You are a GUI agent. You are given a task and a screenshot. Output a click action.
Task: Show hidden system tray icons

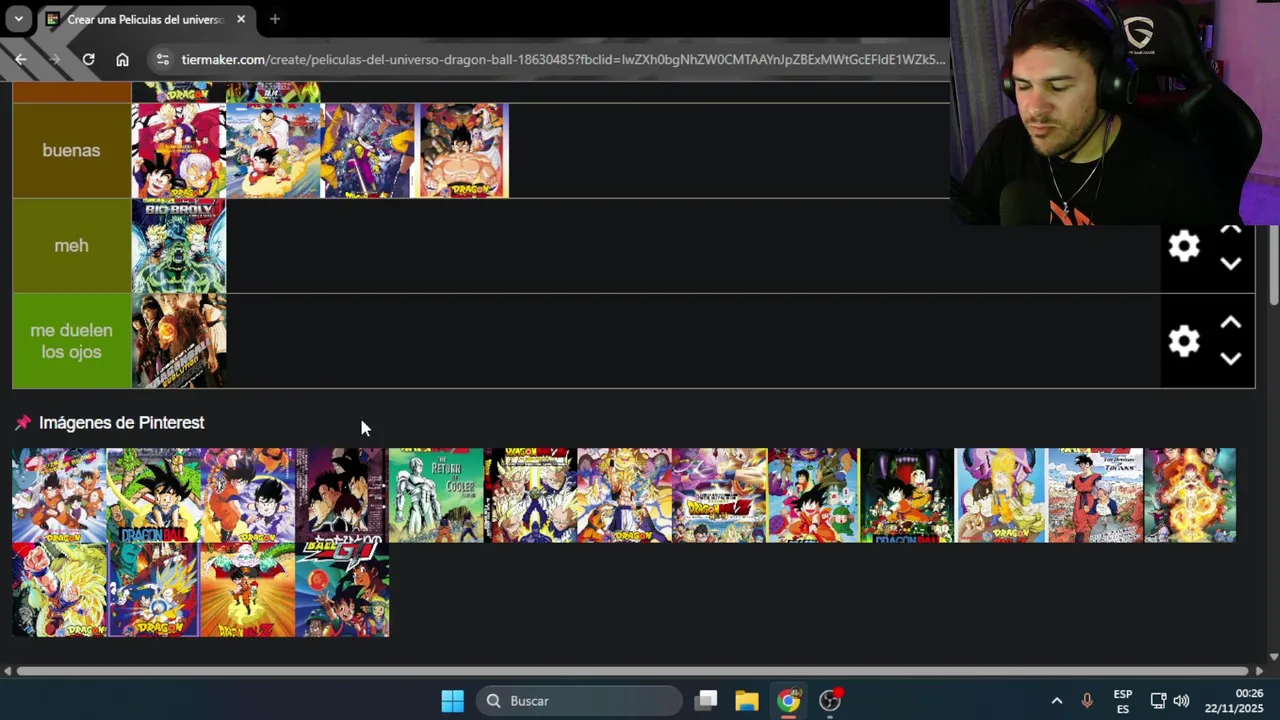(x=1056, y=701)
